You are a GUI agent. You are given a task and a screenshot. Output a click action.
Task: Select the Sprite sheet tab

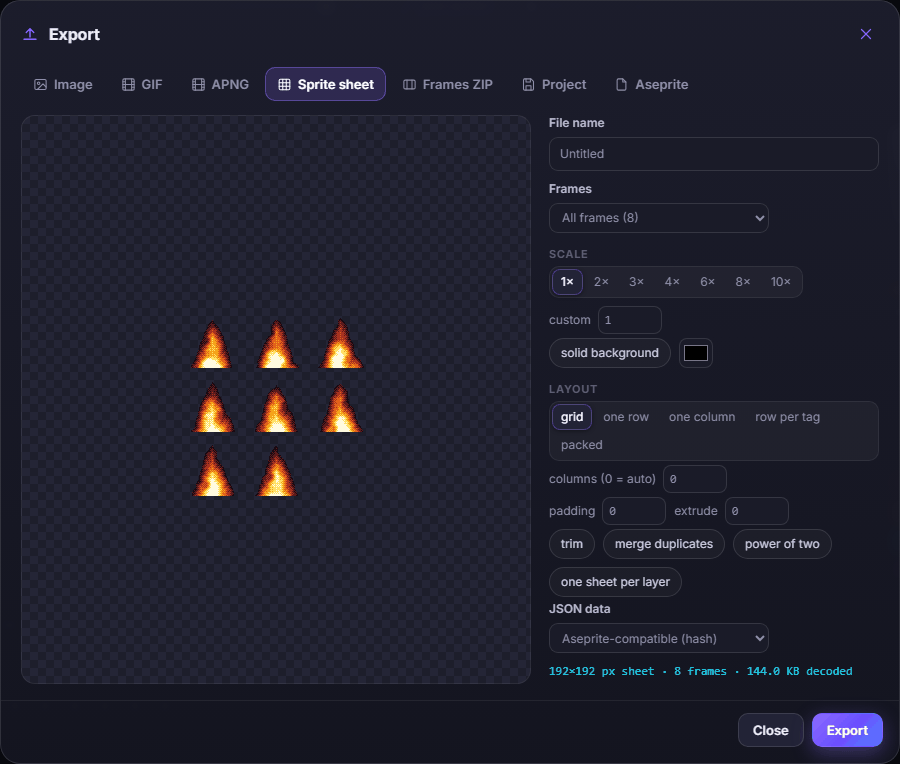point(325,84)
